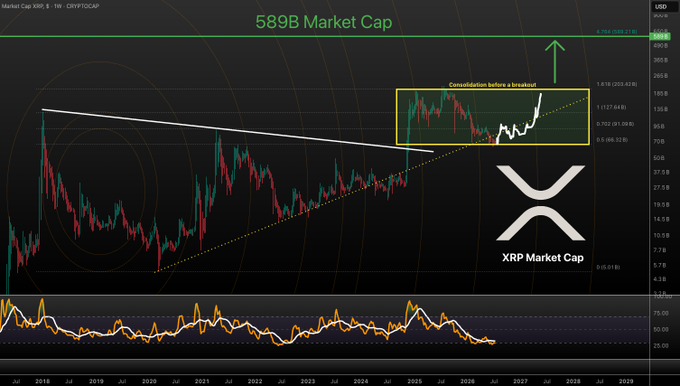Click 2019 on the time axis
680x386 pixels.
[96, 381]
